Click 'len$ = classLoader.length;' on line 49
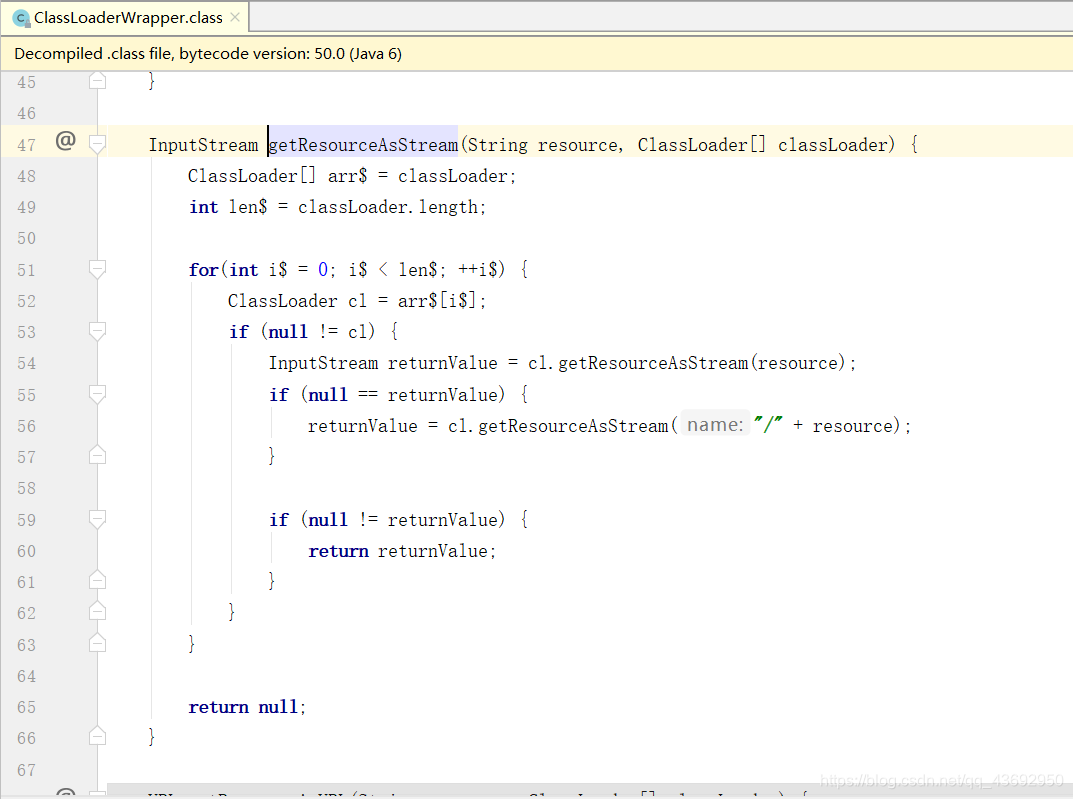Image resolution: width=1073 pixels, height=799 pixels. click(x=357, y=207)
